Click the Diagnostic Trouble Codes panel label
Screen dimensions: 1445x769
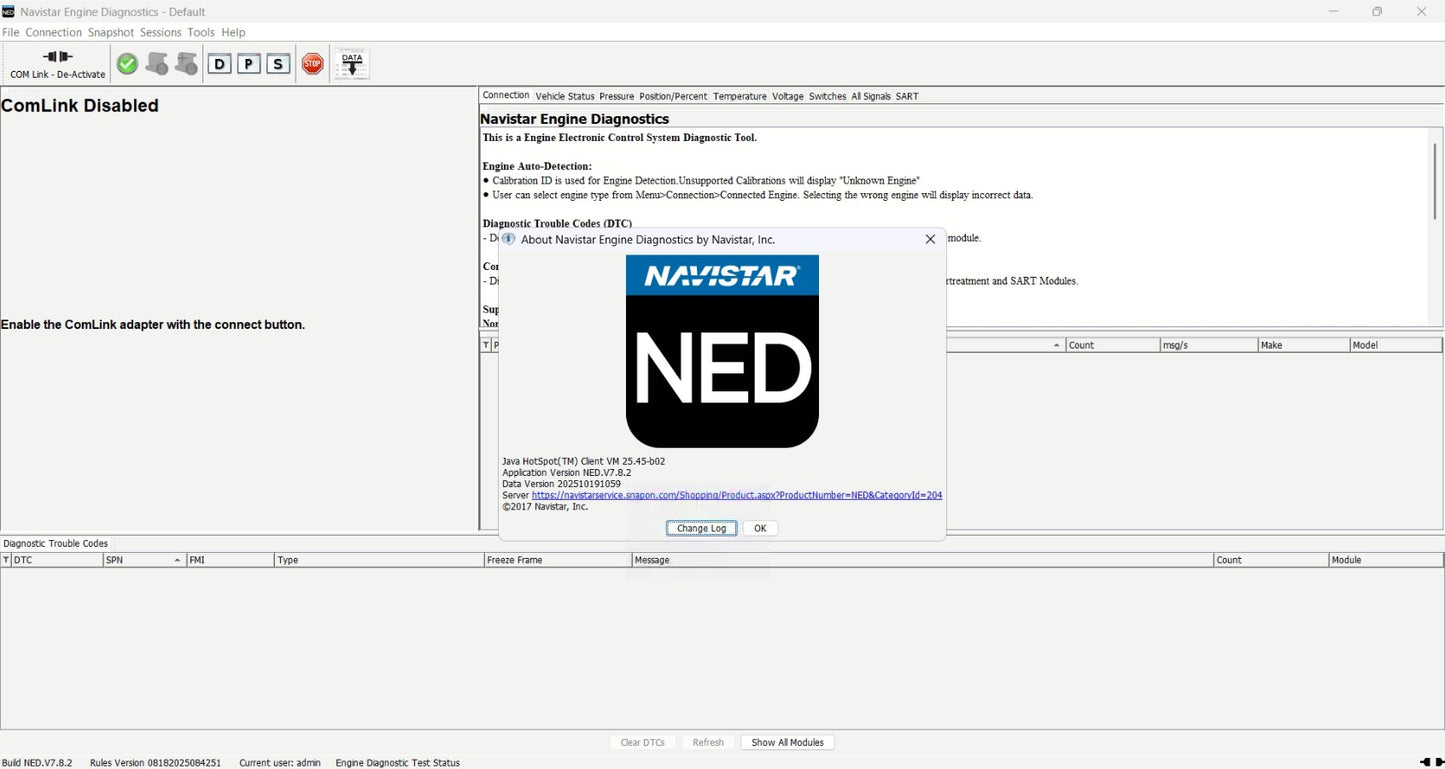click(x=55, y=543)
